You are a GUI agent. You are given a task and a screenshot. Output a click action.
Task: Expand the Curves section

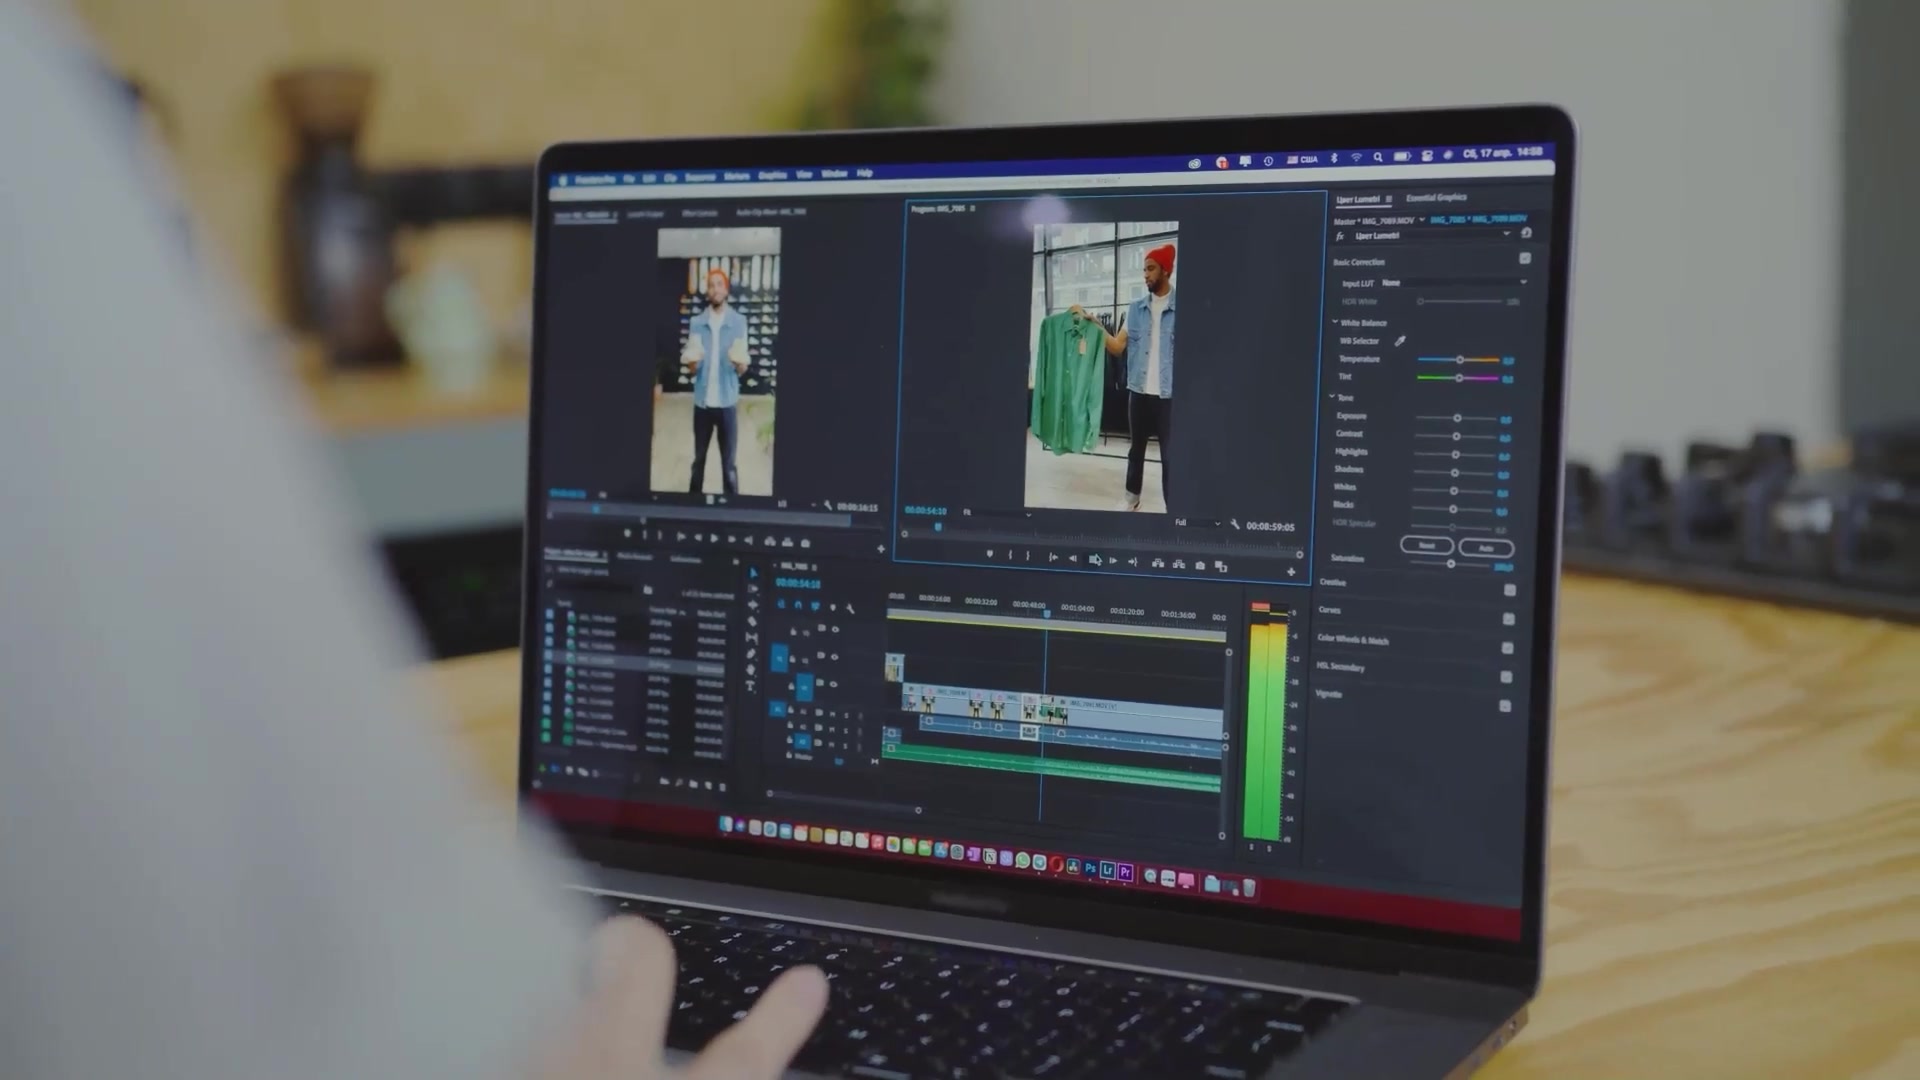coord(1329,609)
